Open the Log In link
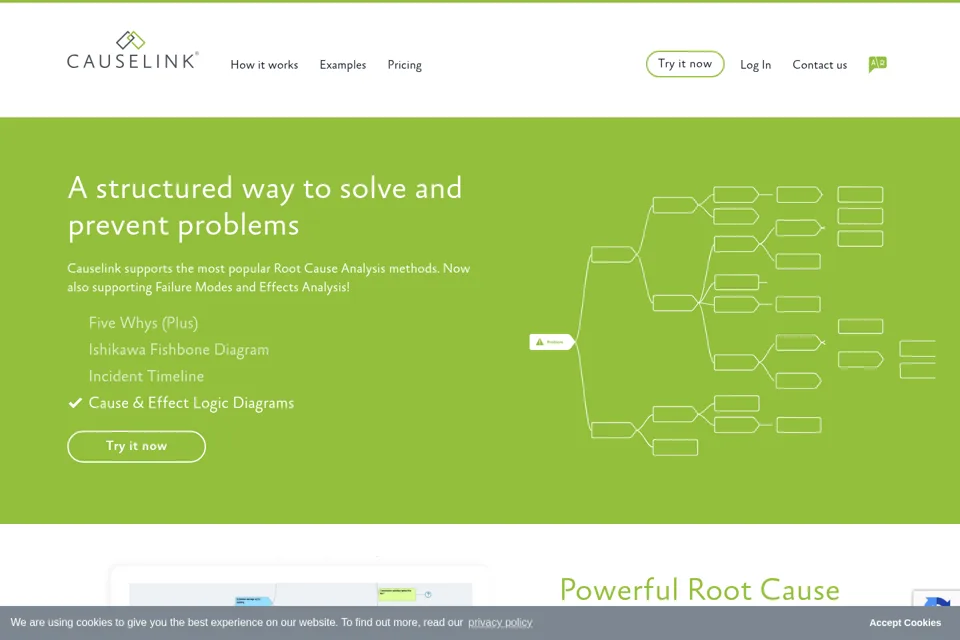Screen dimensions: 960x640 (756, 65)
